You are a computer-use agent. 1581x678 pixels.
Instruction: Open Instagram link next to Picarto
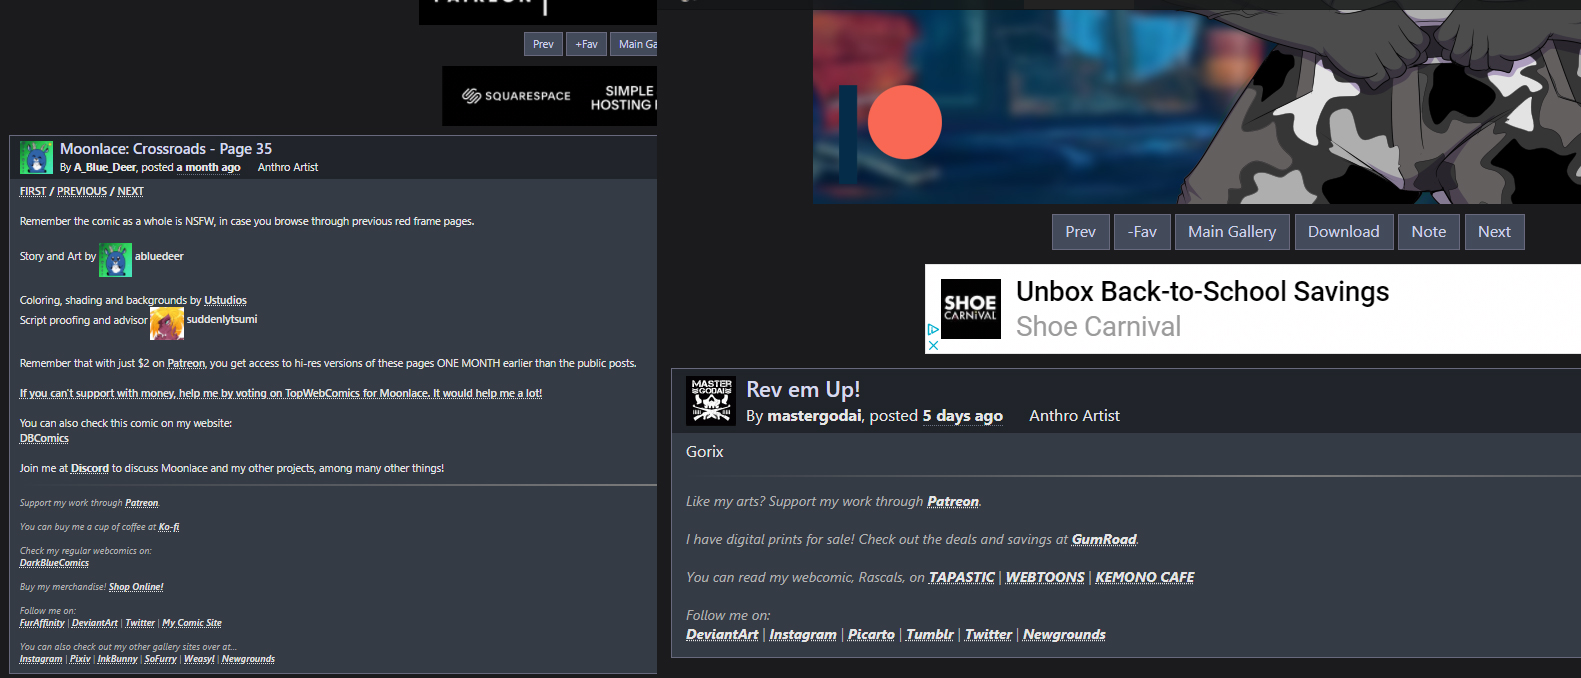coord(803,634)
